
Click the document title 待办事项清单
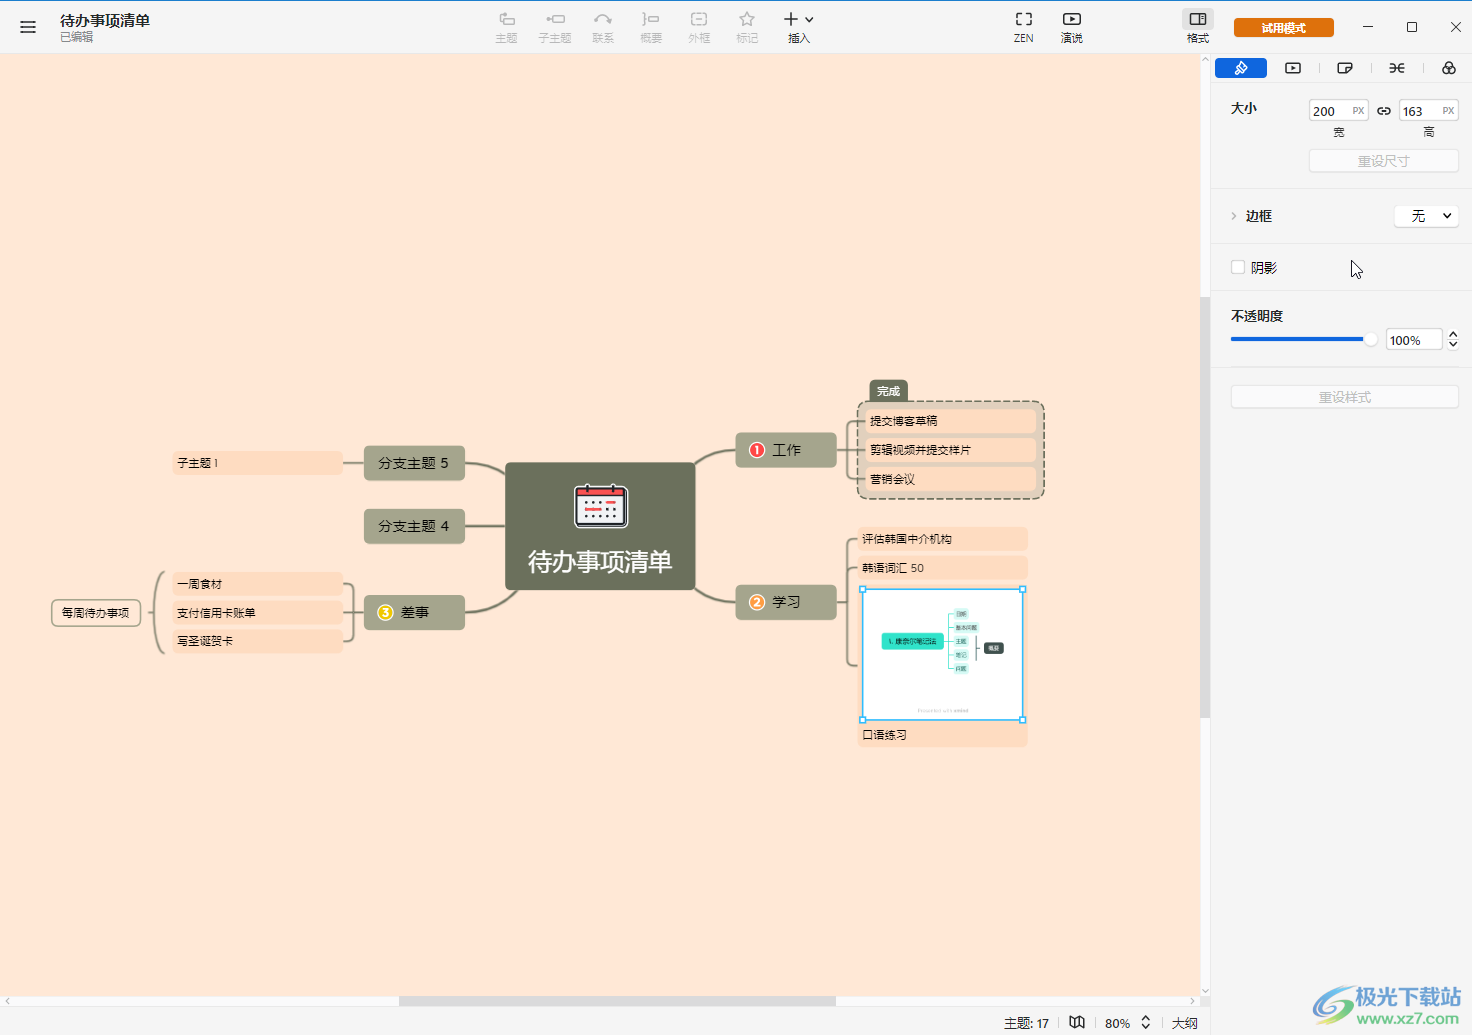click(x=105, y=20)
